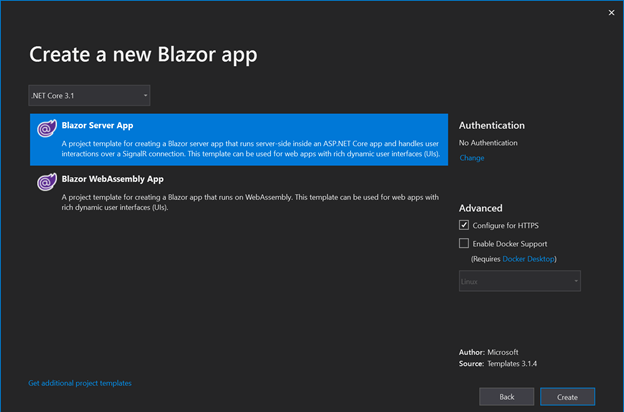Click the Blazor Server App template icon
Viewport: 624px width, 412px height.
(45, 129)
